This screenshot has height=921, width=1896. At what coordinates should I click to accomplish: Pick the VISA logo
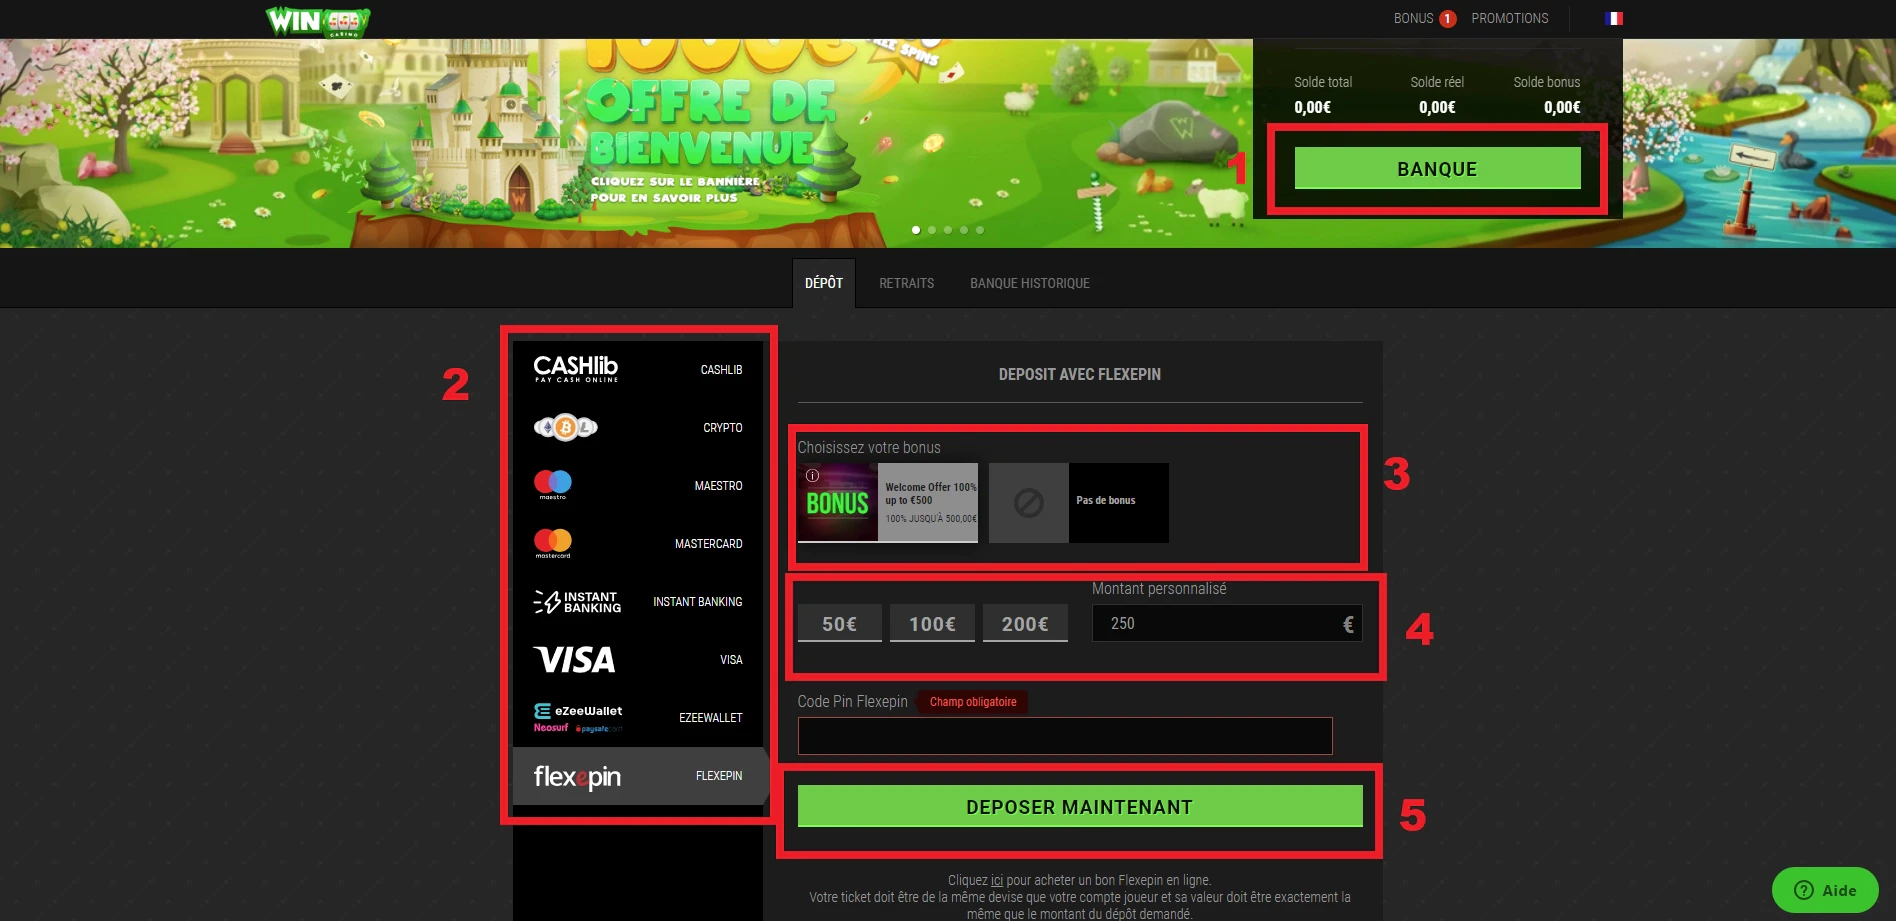[574, 659]
